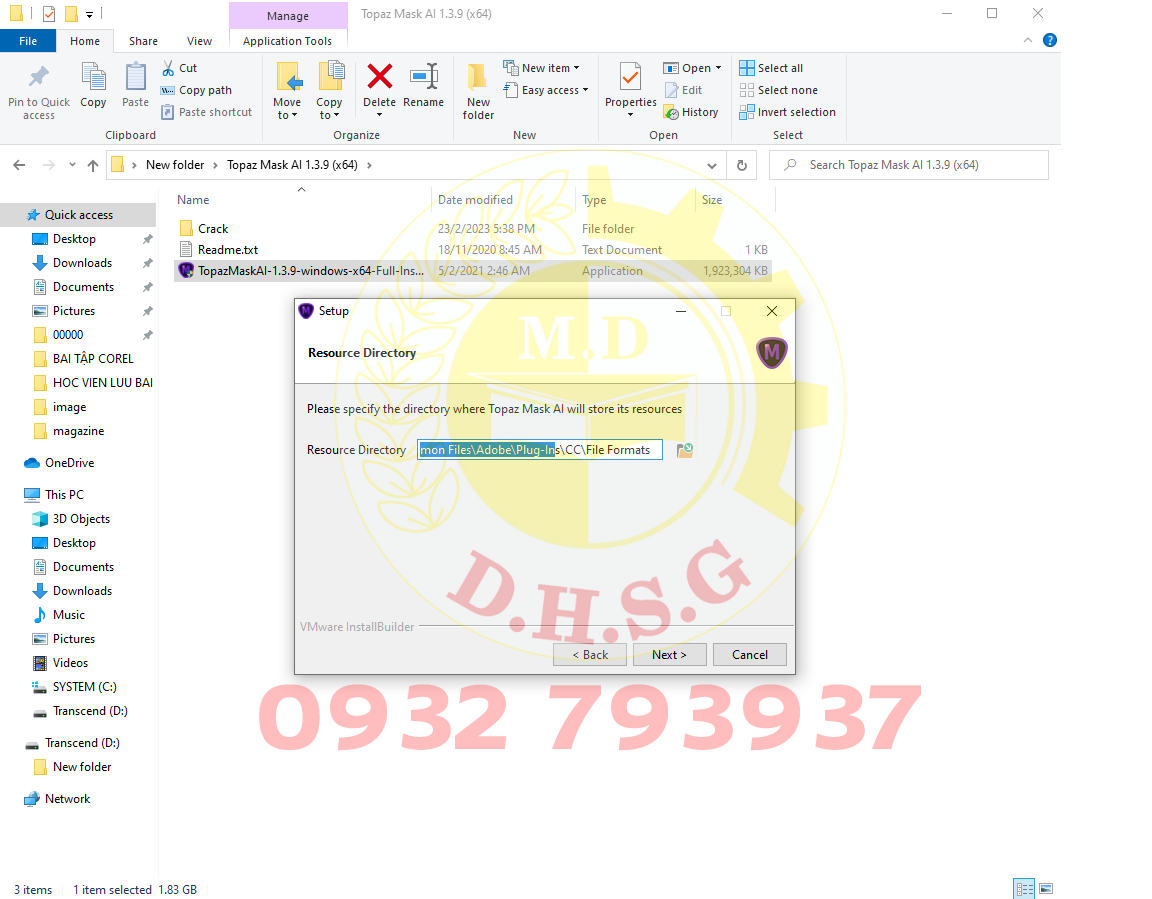
Task: Click the Paste ribbon button
Action: (135, 86)
